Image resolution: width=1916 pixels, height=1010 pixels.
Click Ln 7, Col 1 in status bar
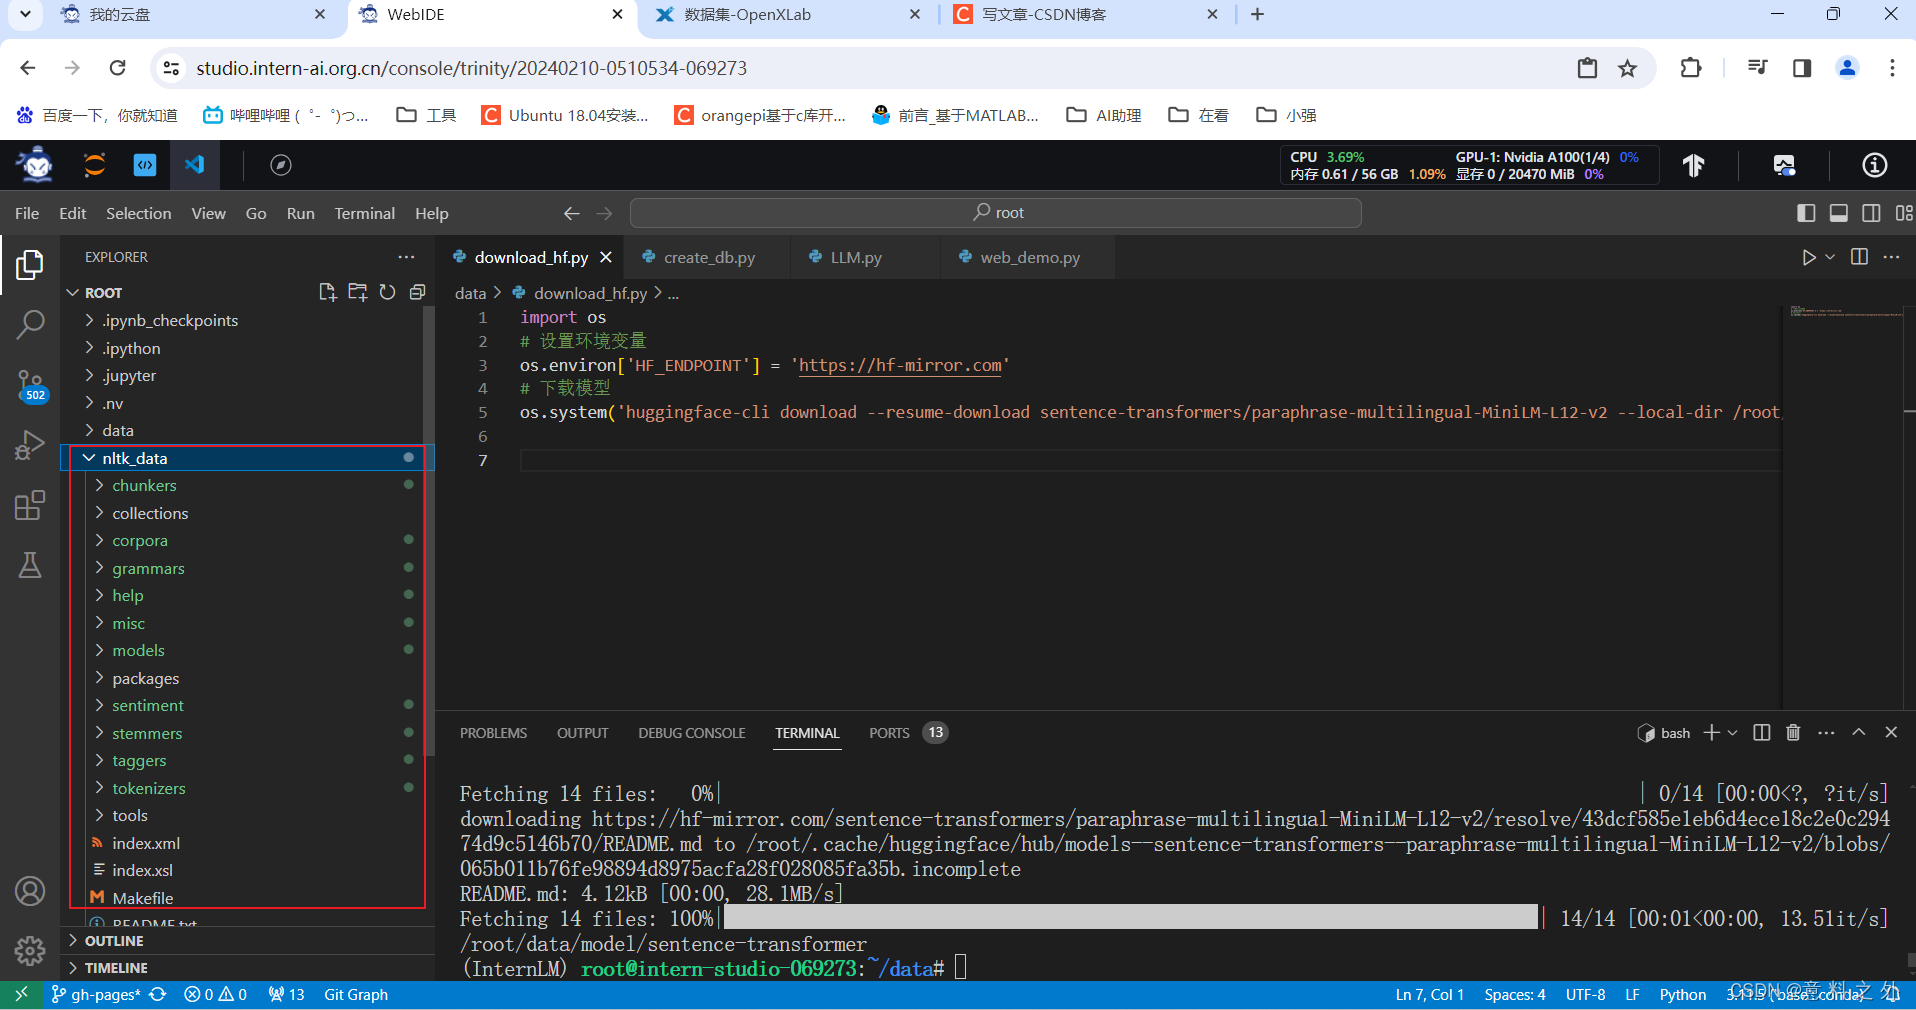[1430, 995]
